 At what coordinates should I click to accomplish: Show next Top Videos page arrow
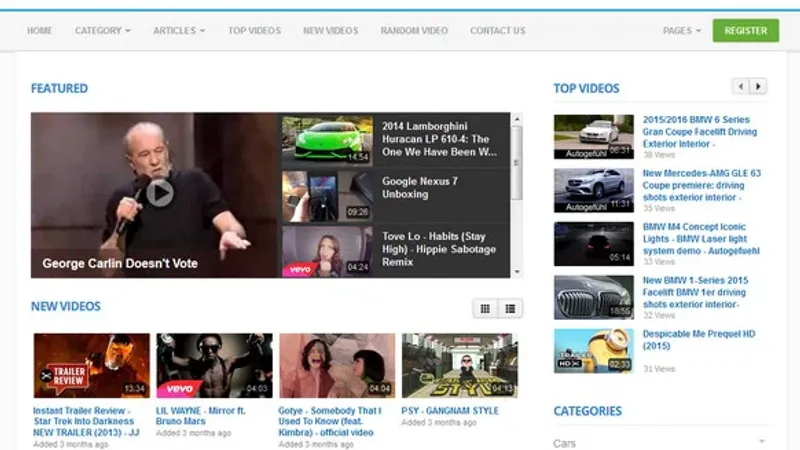coord(758,86)
